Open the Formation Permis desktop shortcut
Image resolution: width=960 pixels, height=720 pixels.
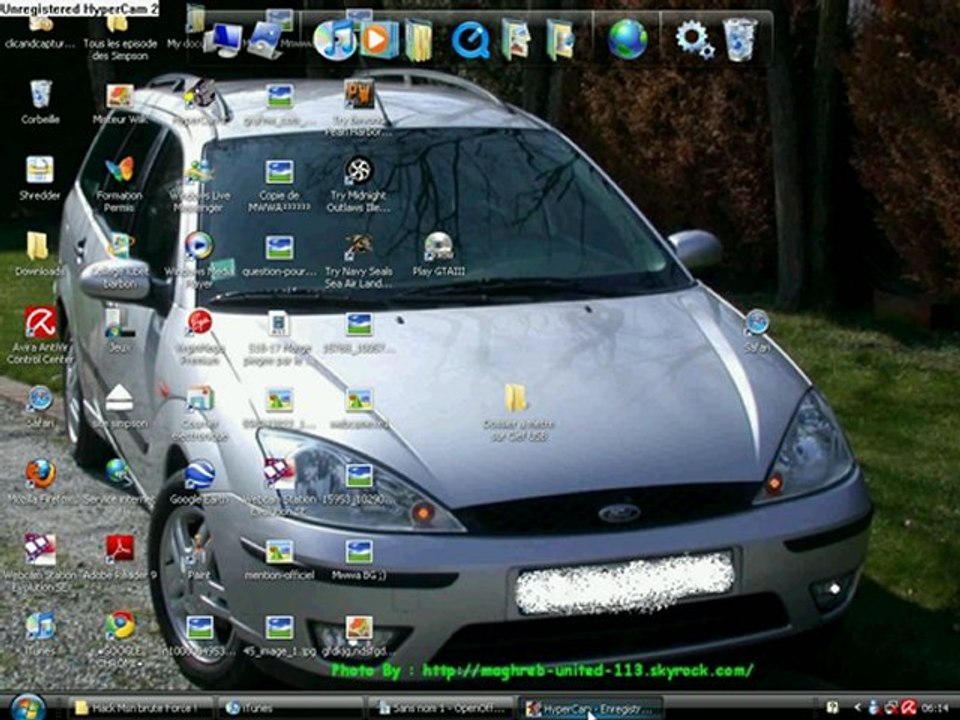click(x=119, y=184)
